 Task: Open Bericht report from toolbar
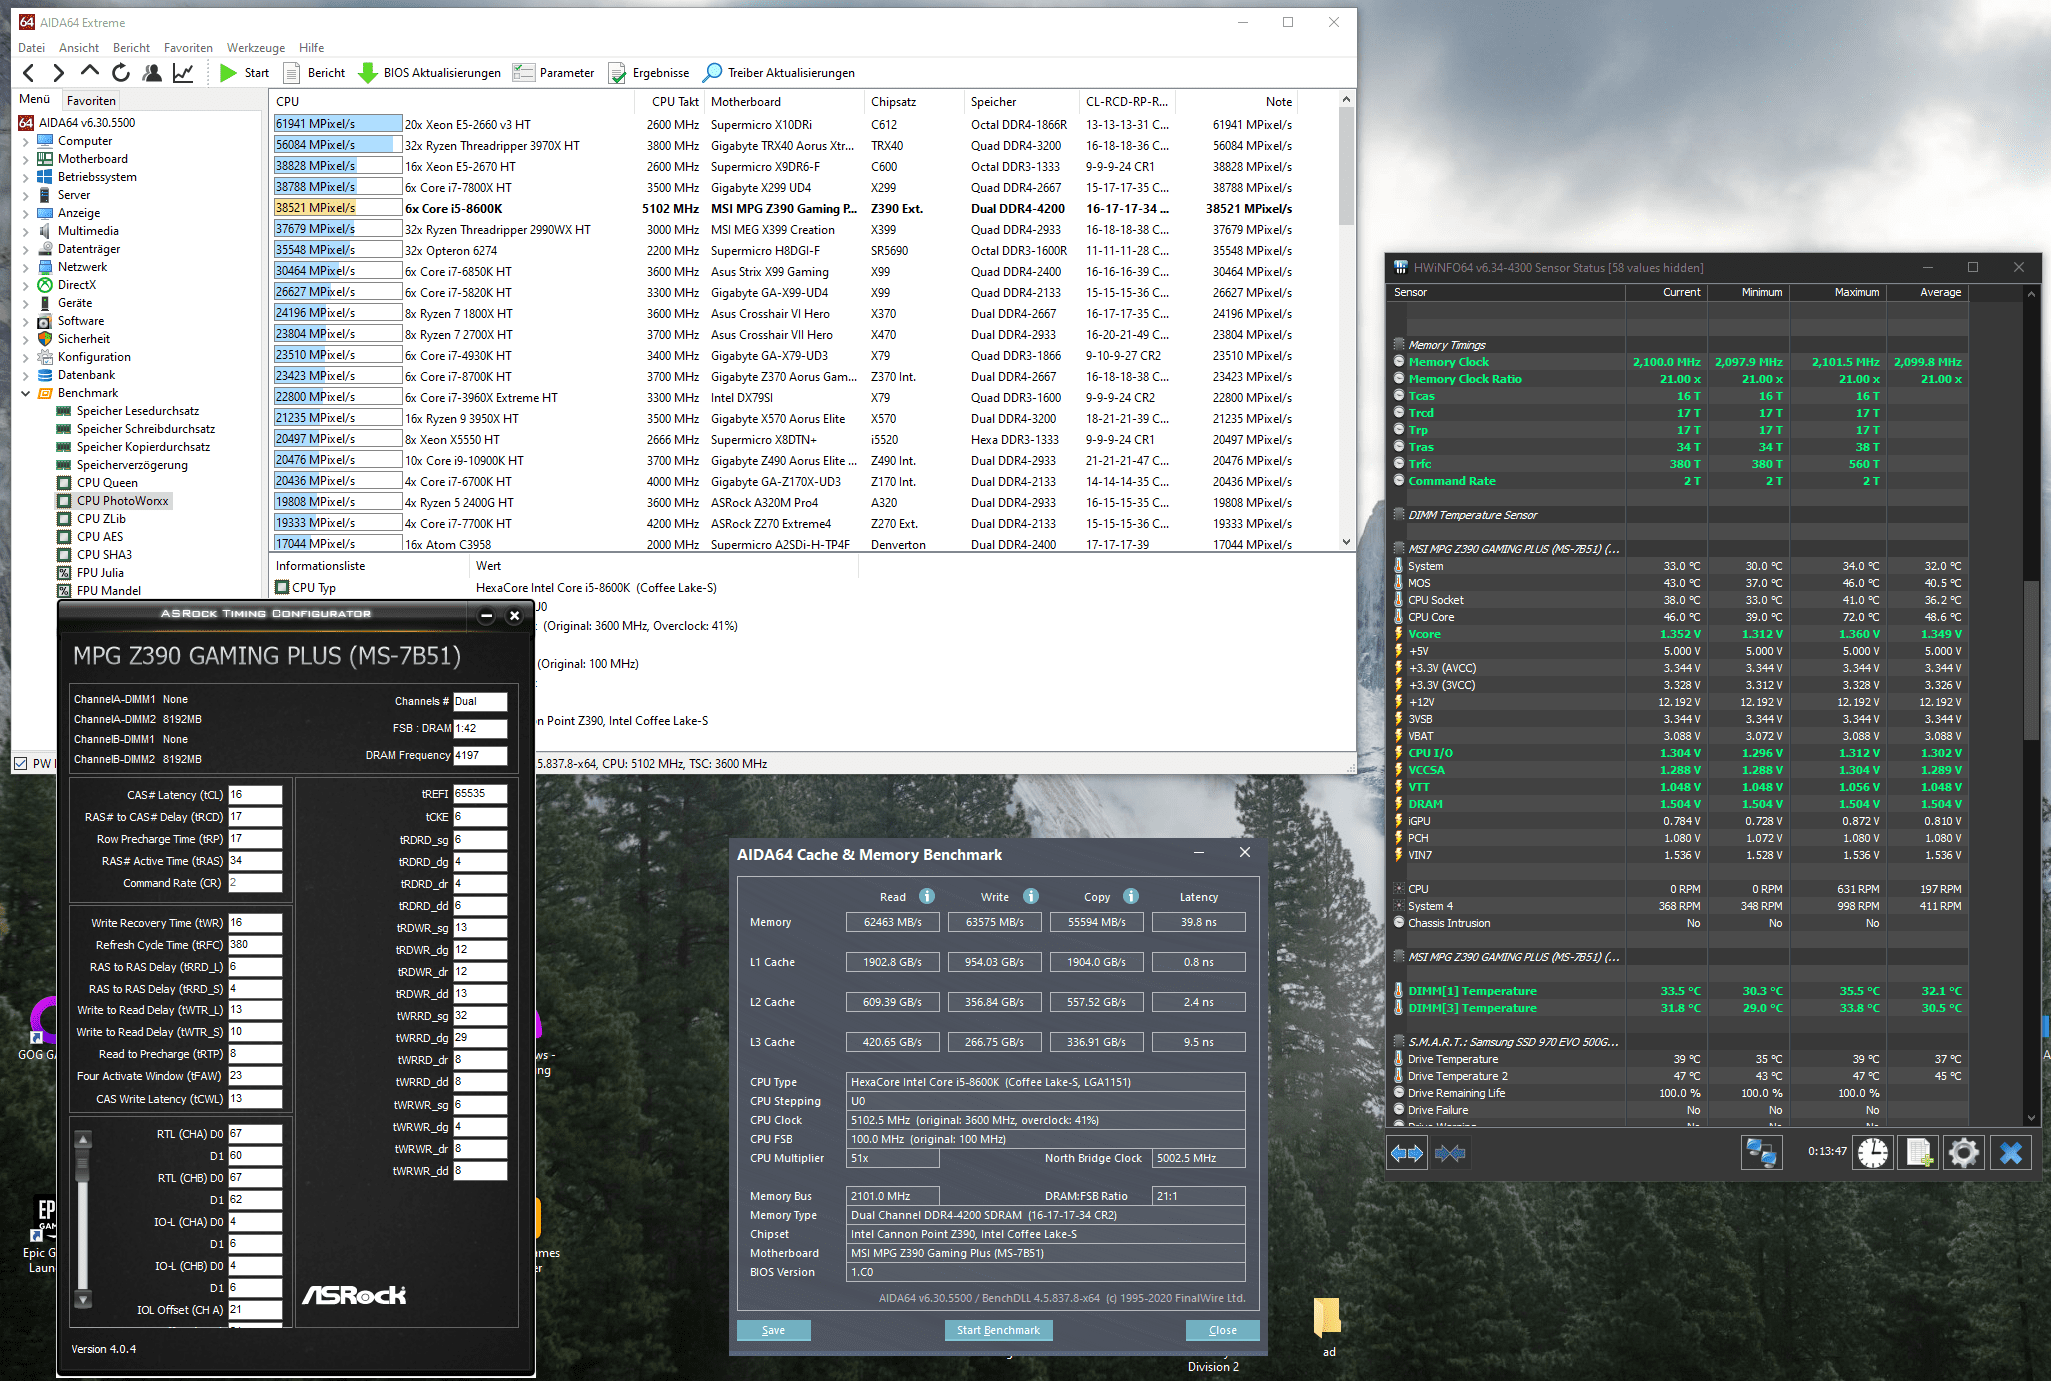pos(314,73)
